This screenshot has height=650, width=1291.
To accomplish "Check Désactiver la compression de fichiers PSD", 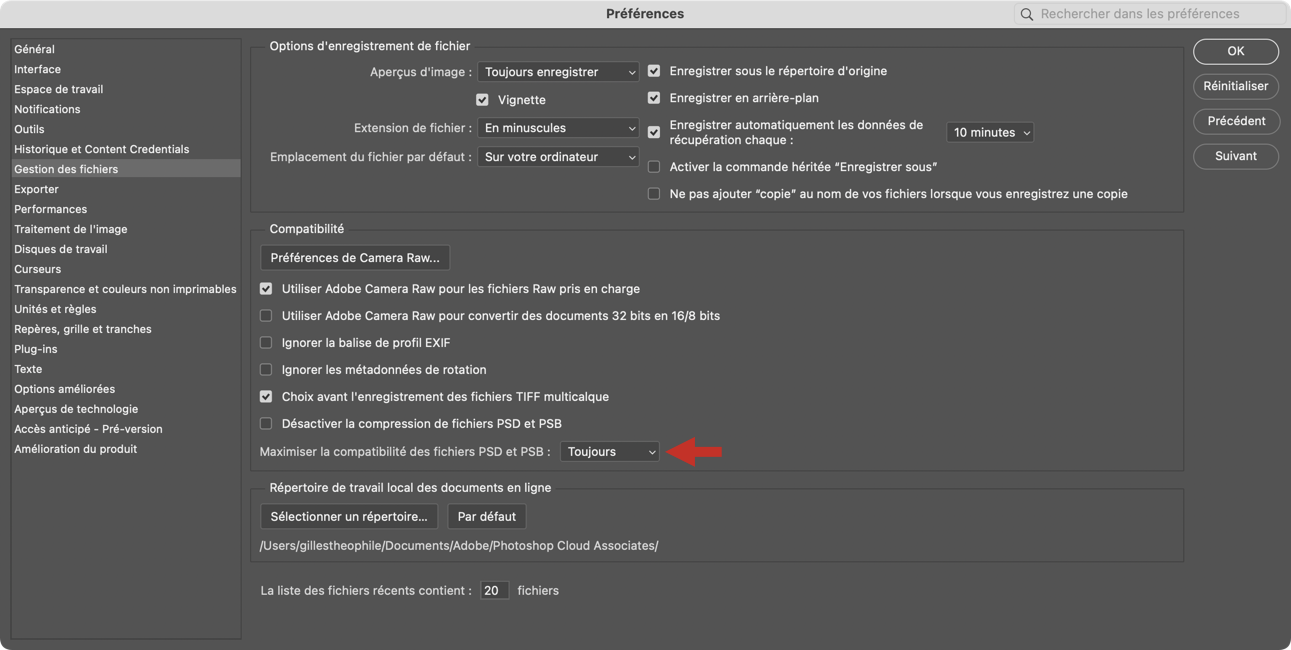I will pyautogui.click(x=266, y=424).
